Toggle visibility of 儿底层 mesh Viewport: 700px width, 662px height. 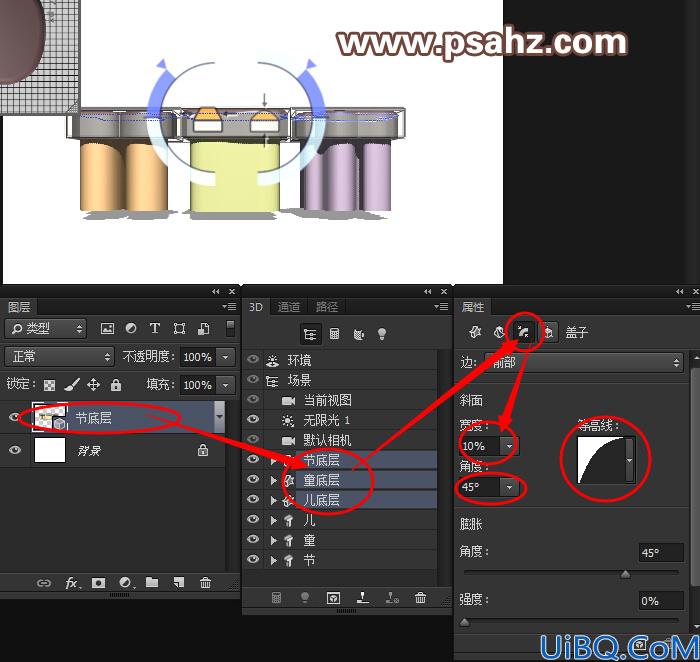tap(253, 499)
